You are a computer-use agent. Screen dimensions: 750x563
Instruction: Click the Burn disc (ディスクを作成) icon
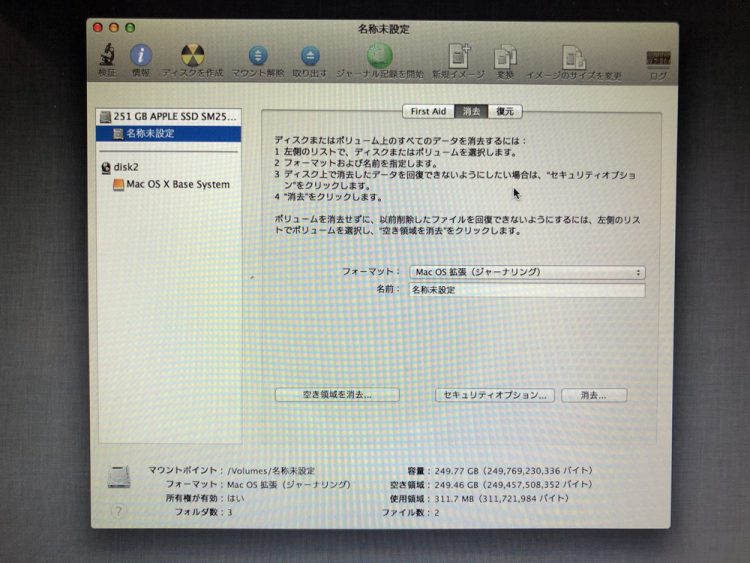pyautogui.click(x=193, y=55)
